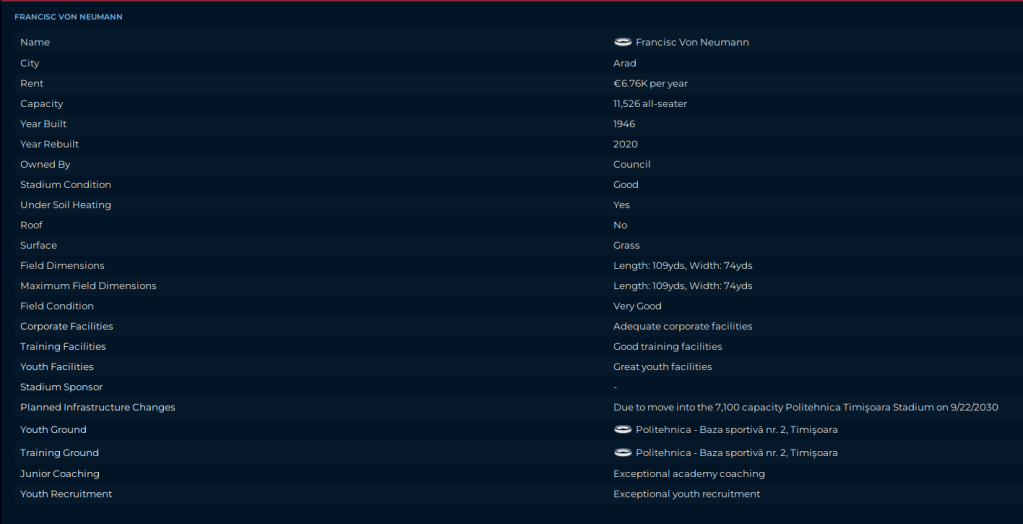This screenshot has height=524, width=1023.
Task: Click the Field Condition value Very Good
Action: pyautogui.click(x=637, y=306)
